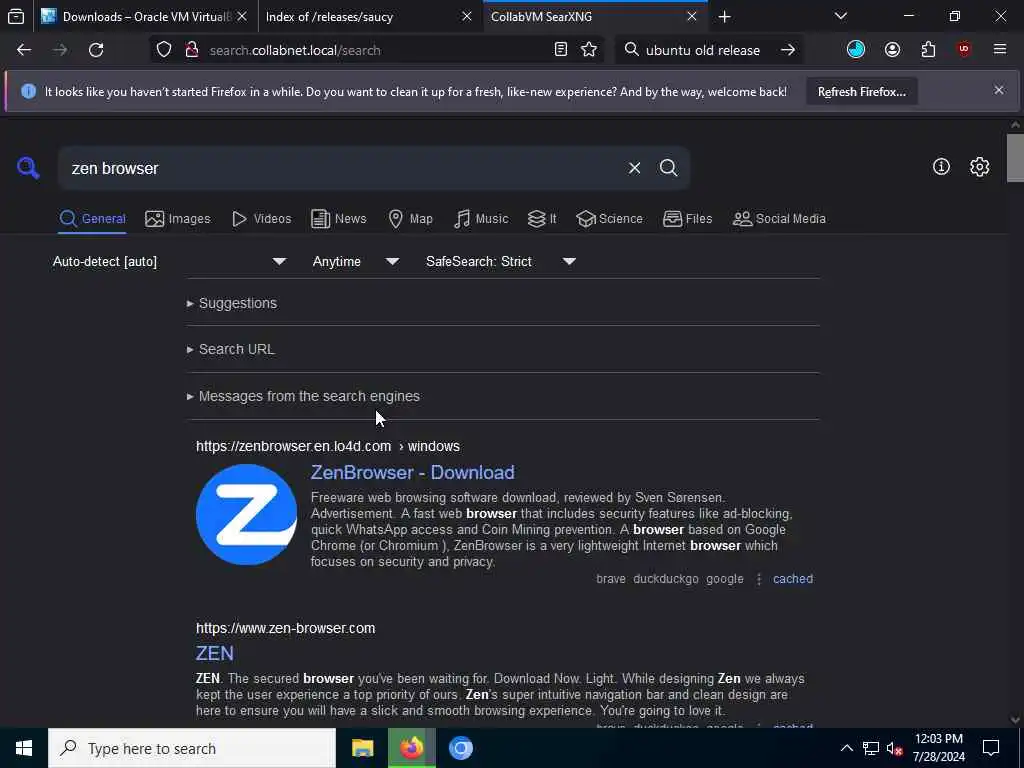Open the SafeSearch: Strict dropdown
The height and width of the screenshot is (768, 1024).
pos(501,262)
